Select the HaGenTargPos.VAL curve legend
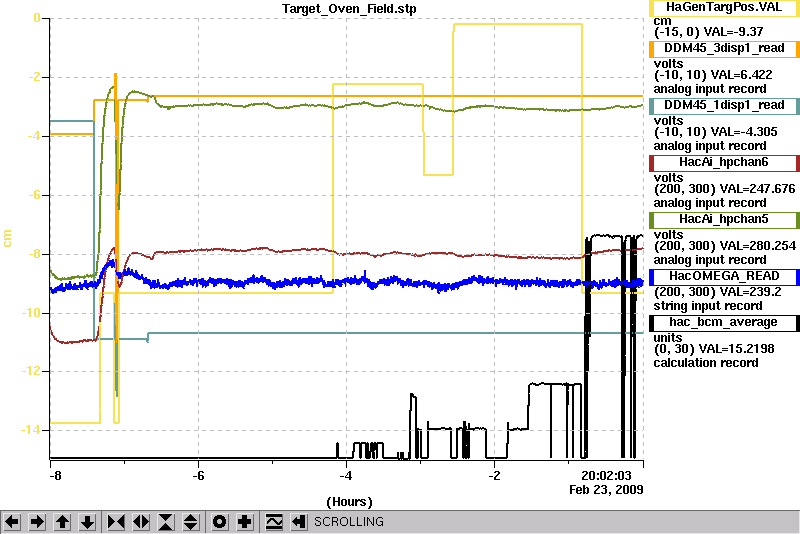 724,7
